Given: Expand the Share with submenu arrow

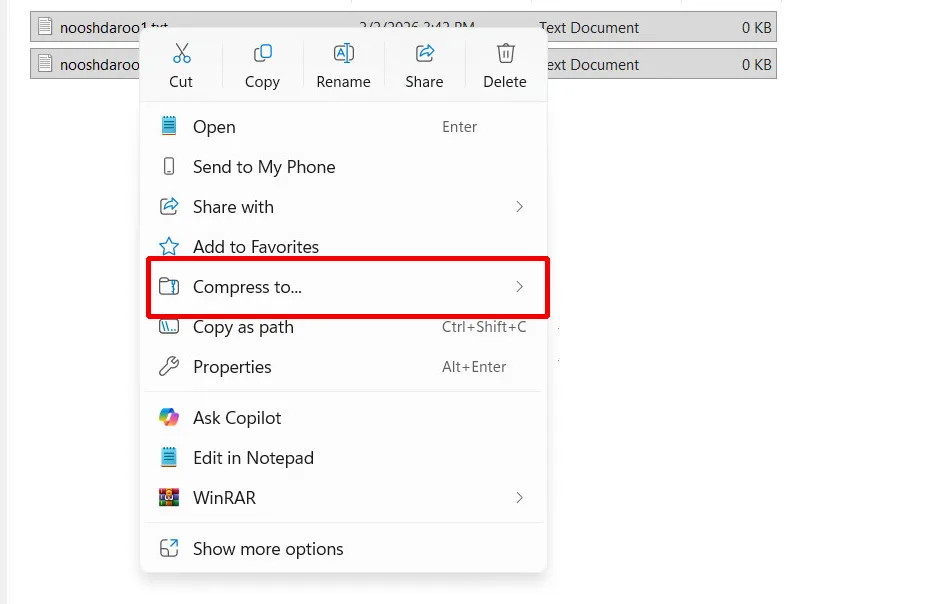Looking at the screenshot, I should click(x=519, y=207).
